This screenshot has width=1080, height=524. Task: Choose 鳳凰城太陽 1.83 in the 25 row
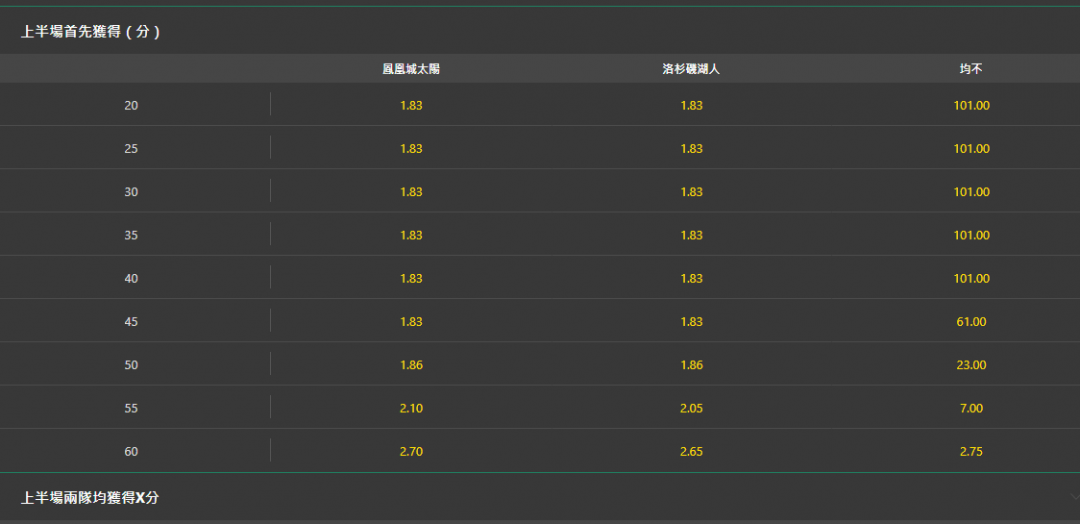pyautogui.click(x=411, y=149)
